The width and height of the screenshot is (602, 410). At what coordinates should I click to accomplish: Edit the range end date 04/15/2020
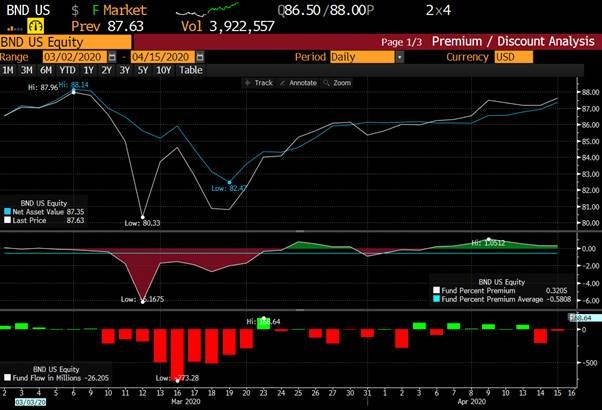tap(163, 57)
